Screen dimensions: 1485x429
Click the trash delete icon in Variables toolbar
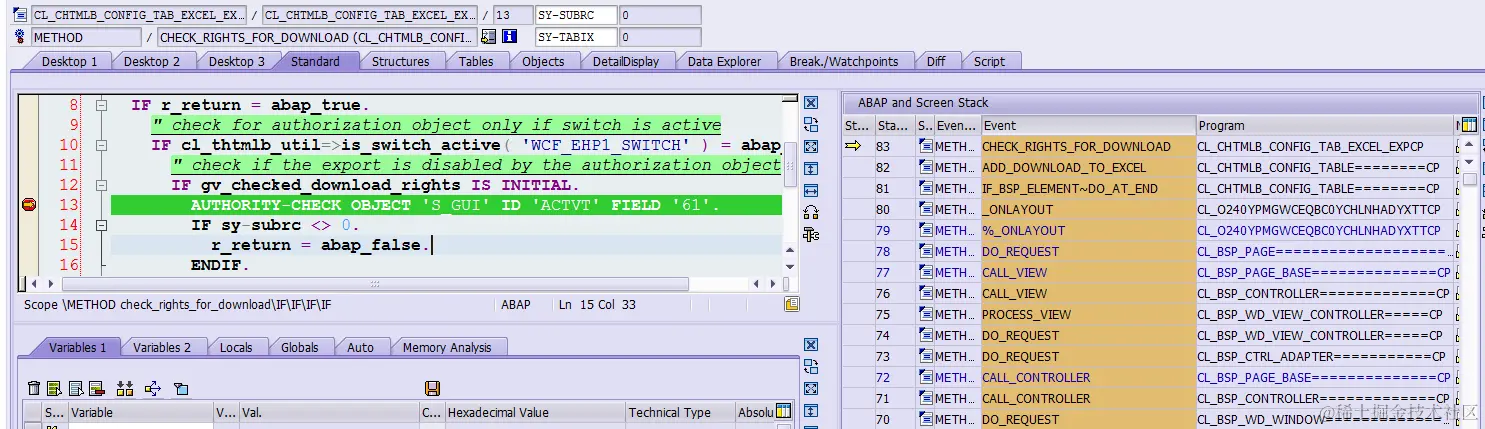[34, 389]
